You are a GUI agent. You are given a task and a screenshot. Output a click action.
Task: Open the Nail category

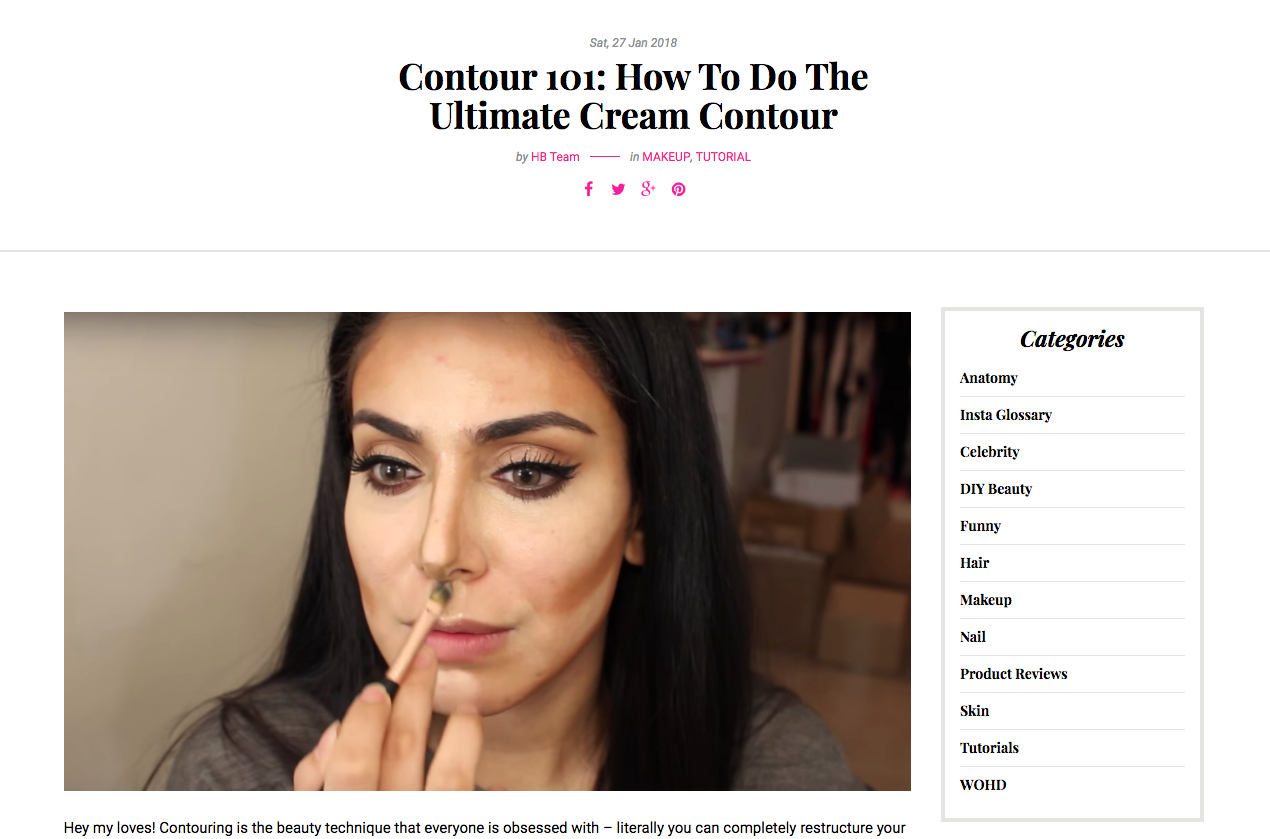coord(973,637)
